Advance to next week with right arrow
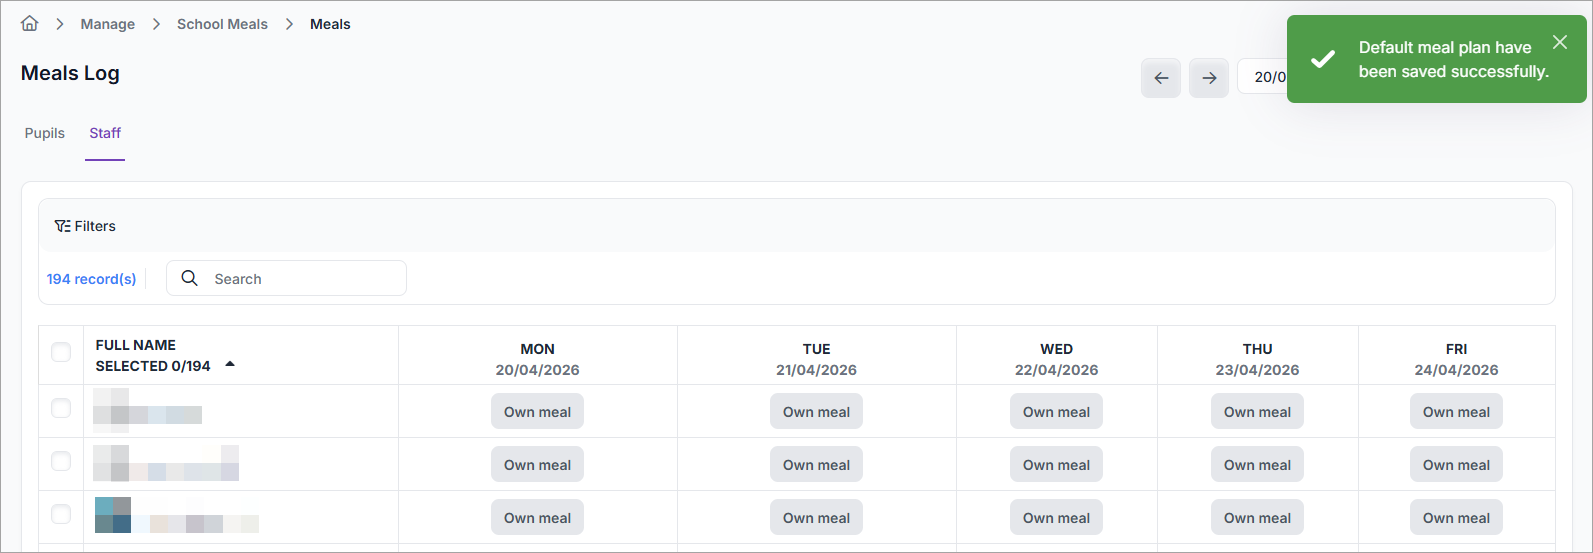 tap(1208, 78)
